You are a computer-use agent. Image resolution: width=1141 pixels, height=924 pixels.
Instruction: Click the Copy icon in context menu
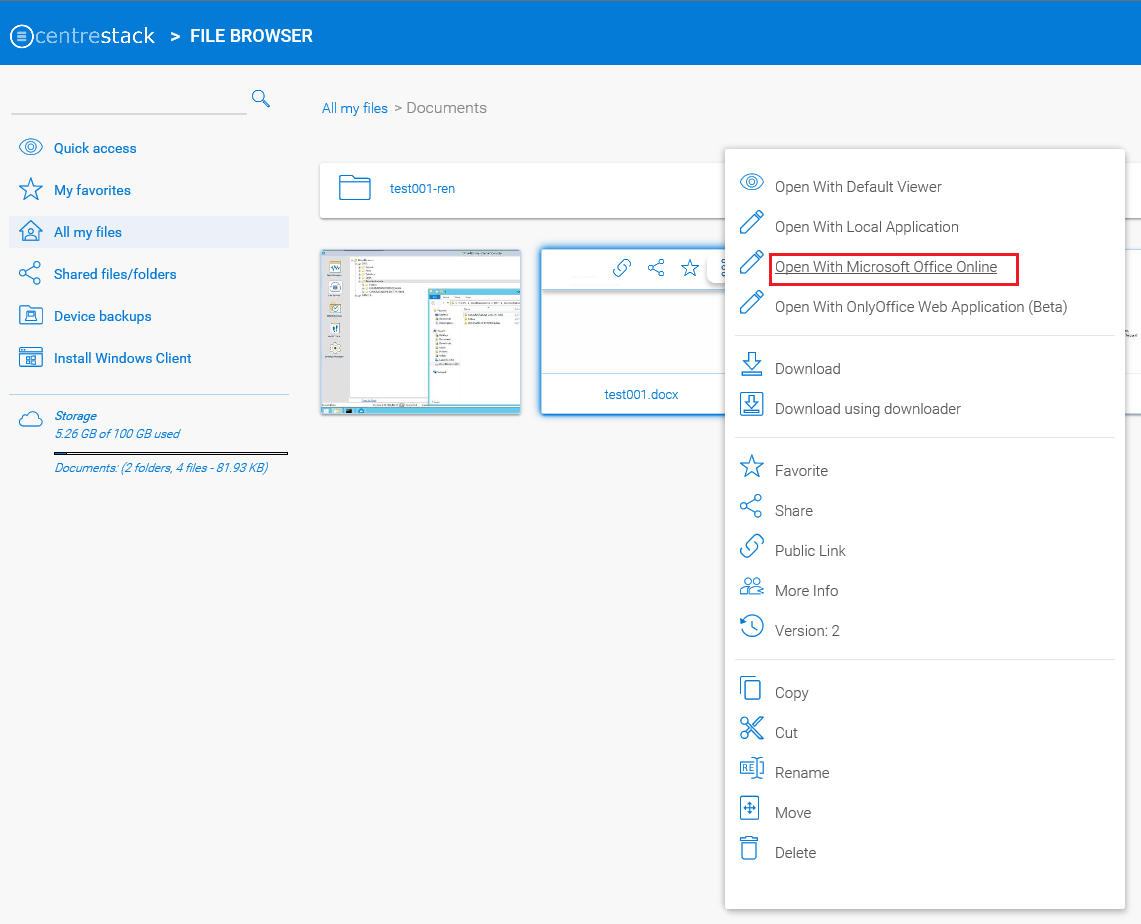pyautogui.click(x=750, y=688)
